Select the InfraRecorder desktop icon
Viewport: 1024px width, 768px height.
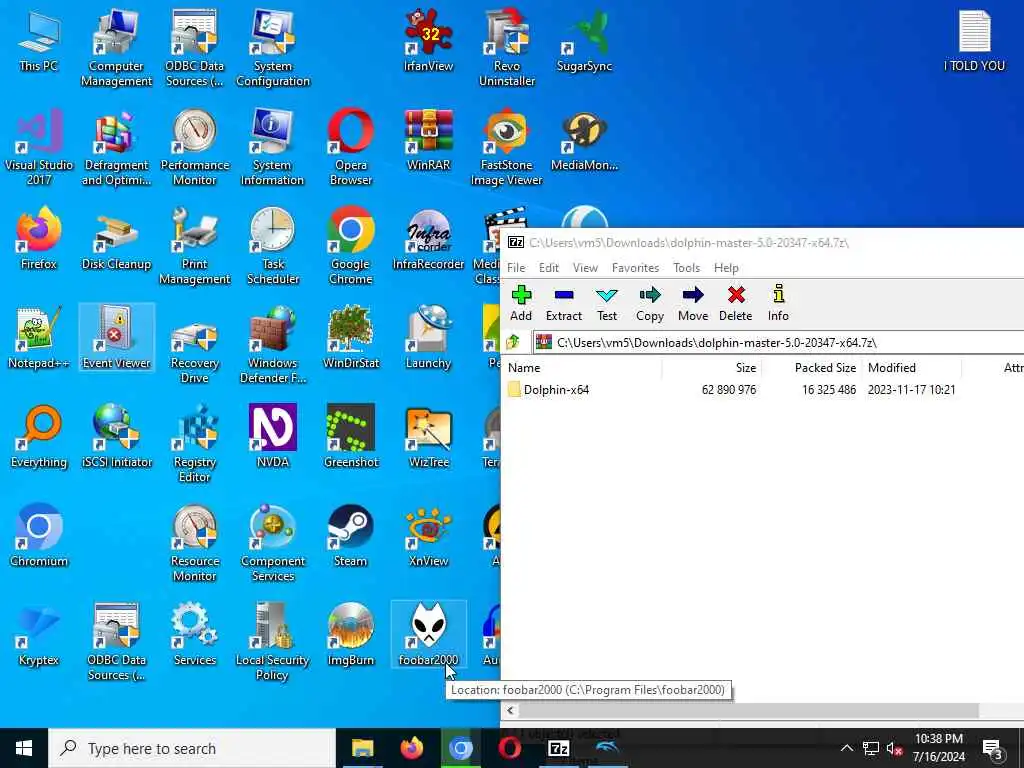(x=428, y=239)
